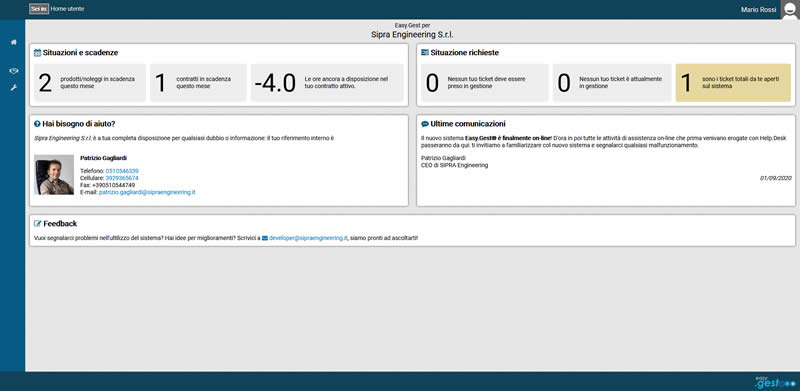Click the calendar icon beside Situazioni e scadenze
This screenshot has height=391, width=800.
point(37,53)
